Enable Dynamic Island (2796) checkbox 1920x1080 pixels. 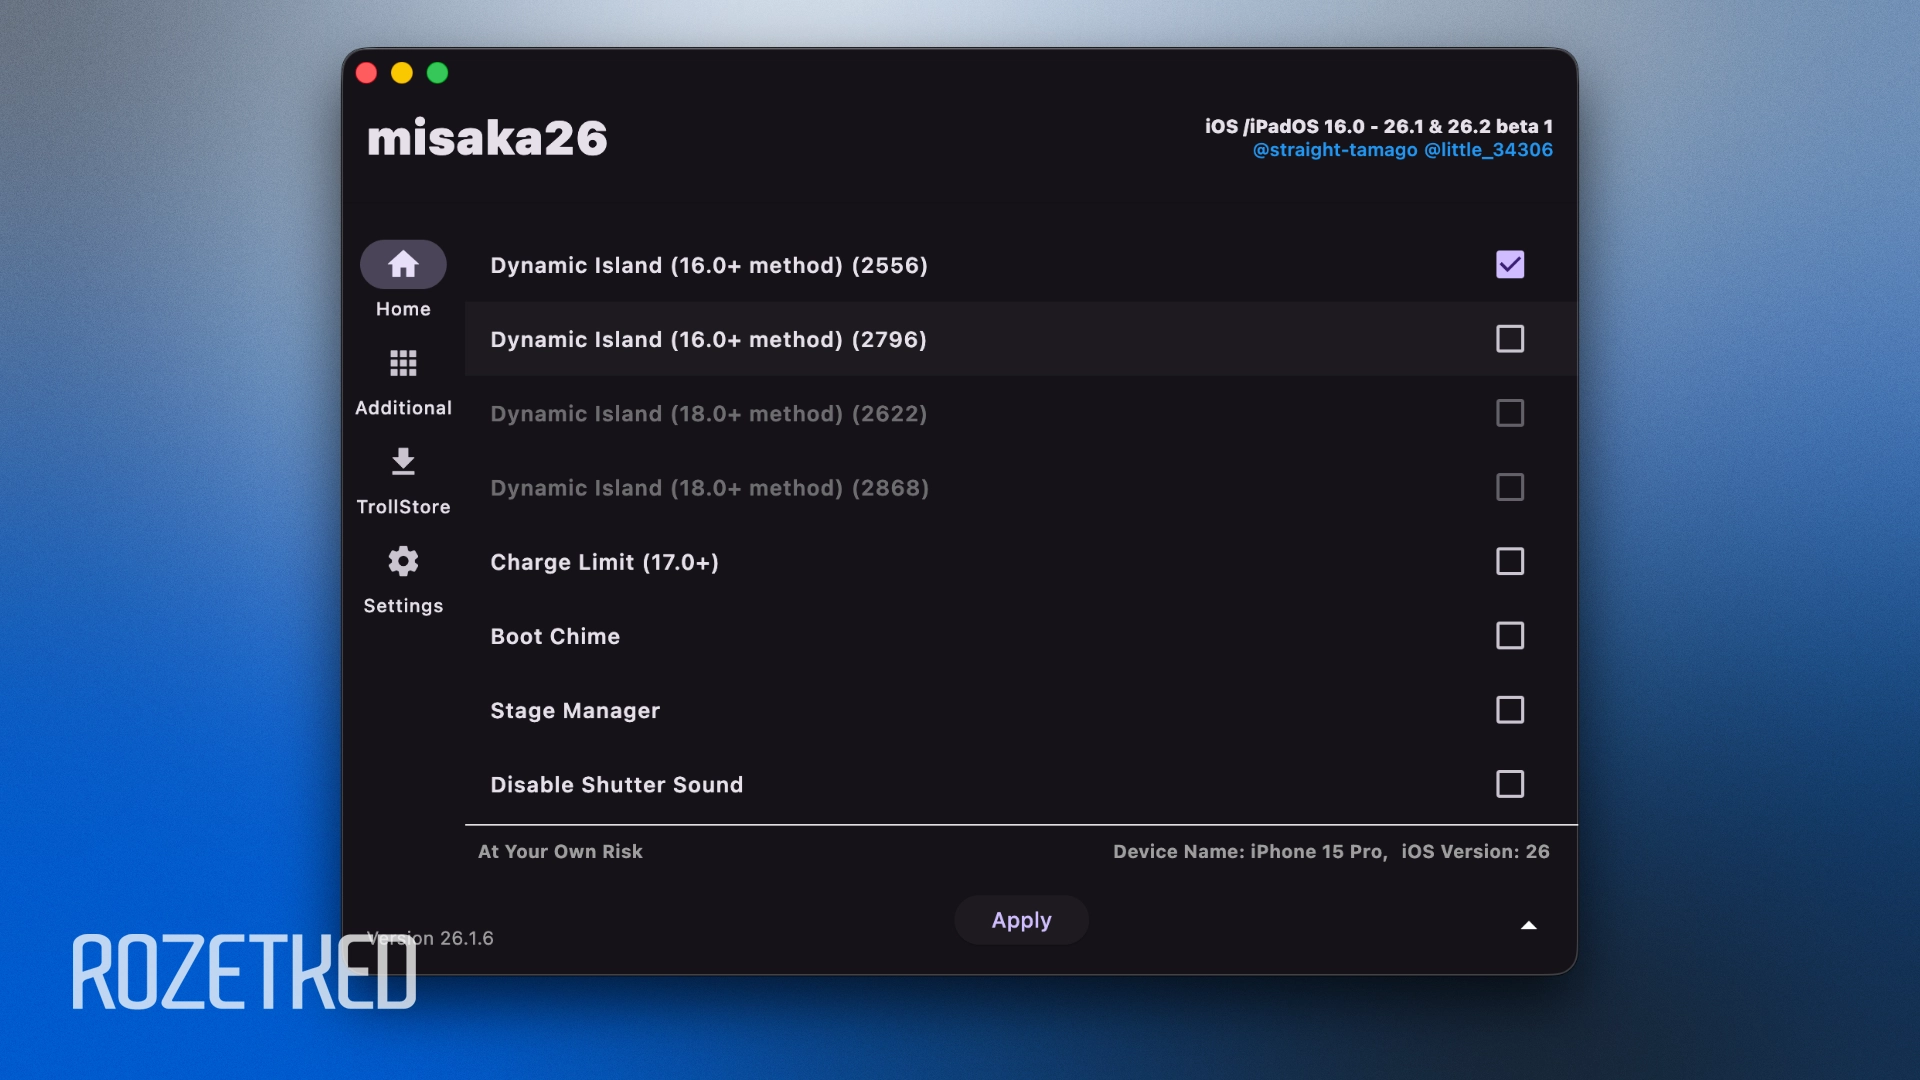1509,339
